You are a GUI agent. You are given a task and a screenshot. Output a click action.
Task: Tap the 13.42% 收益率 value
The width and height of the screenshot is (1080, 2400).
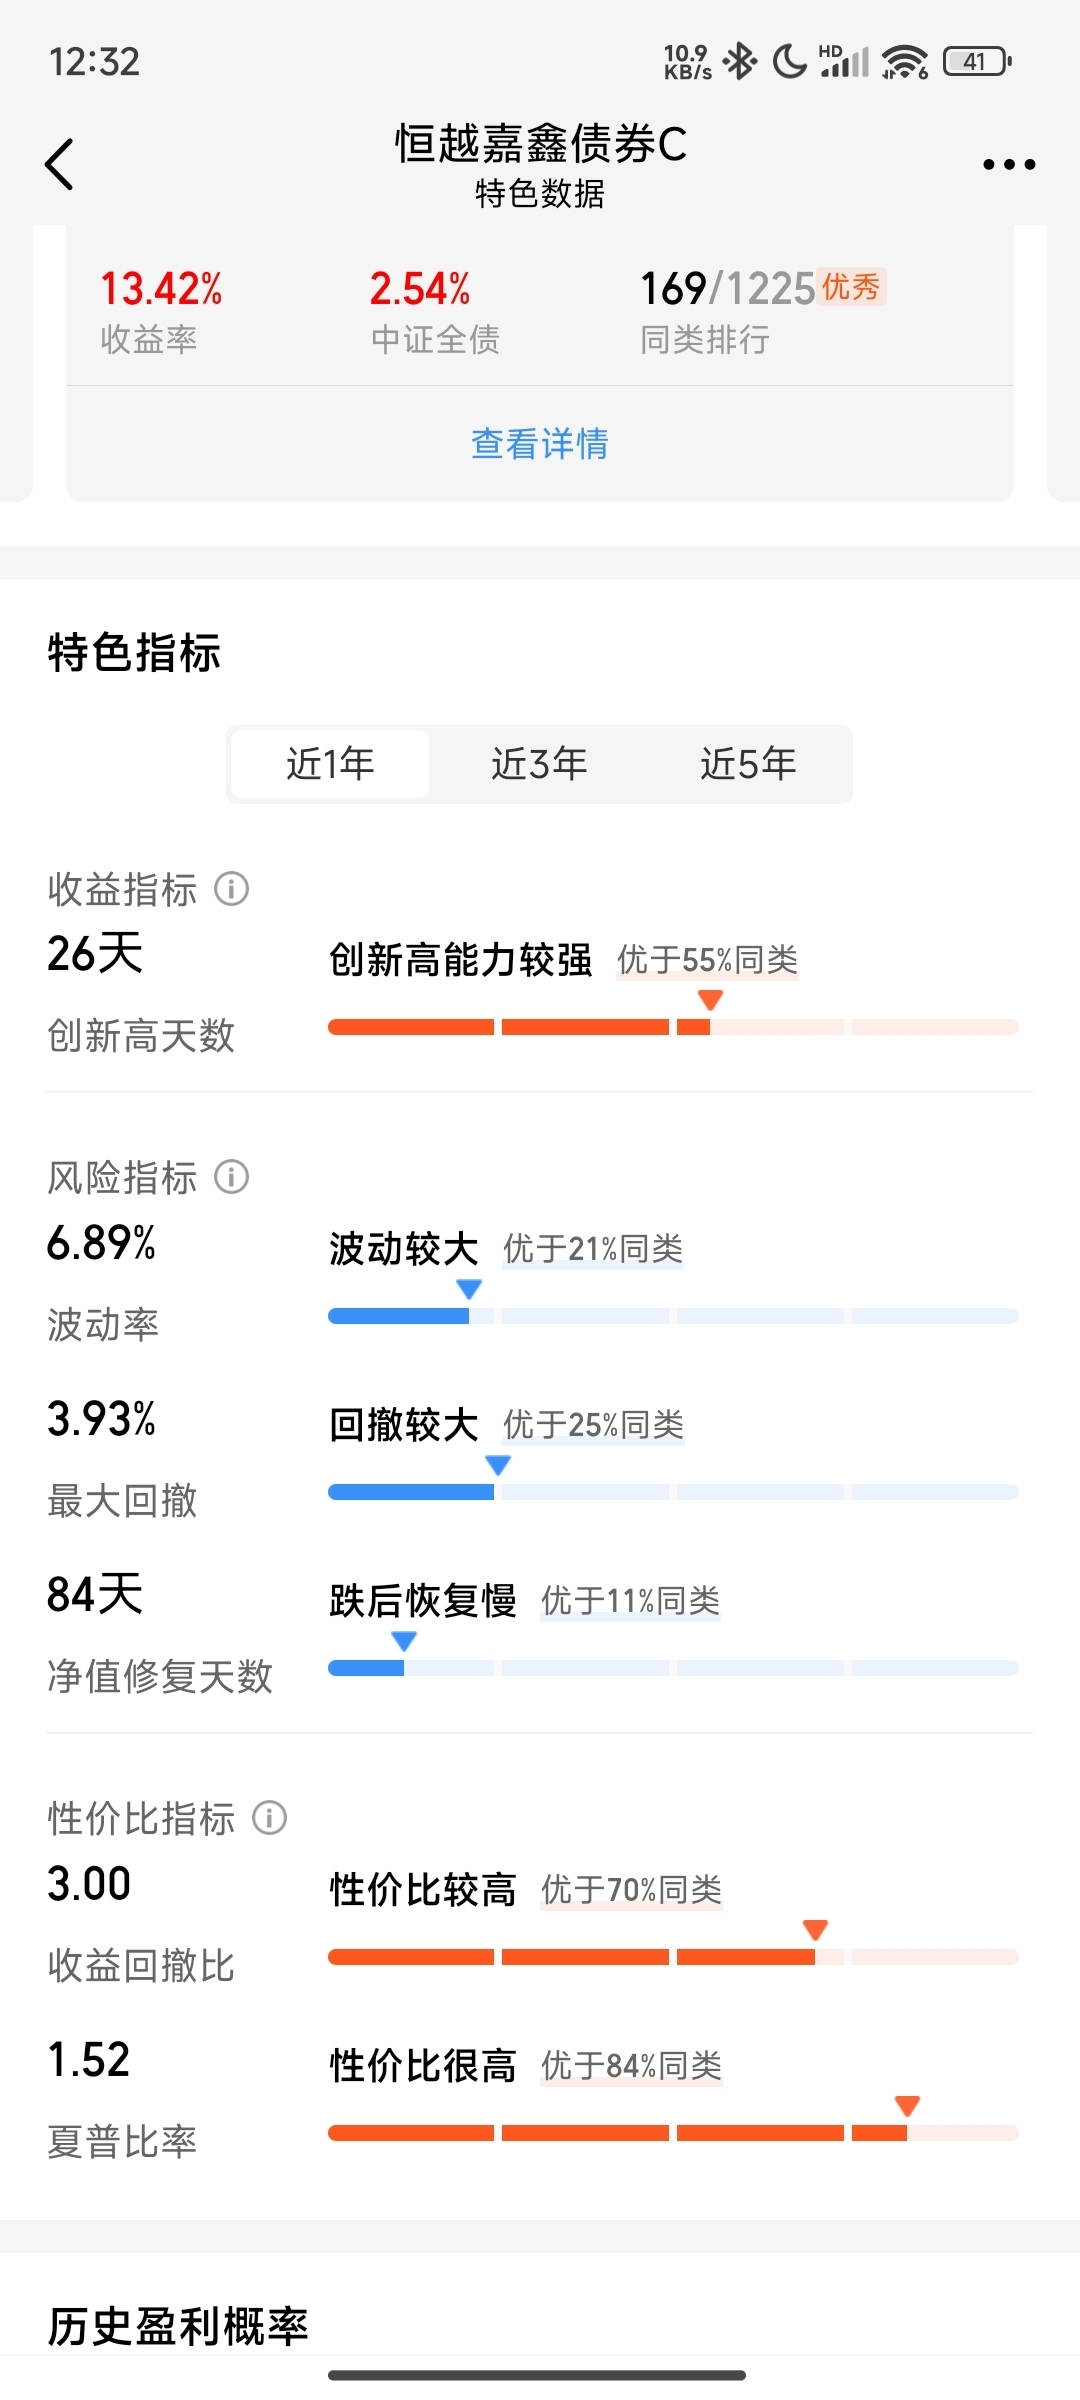pos(161,289)
